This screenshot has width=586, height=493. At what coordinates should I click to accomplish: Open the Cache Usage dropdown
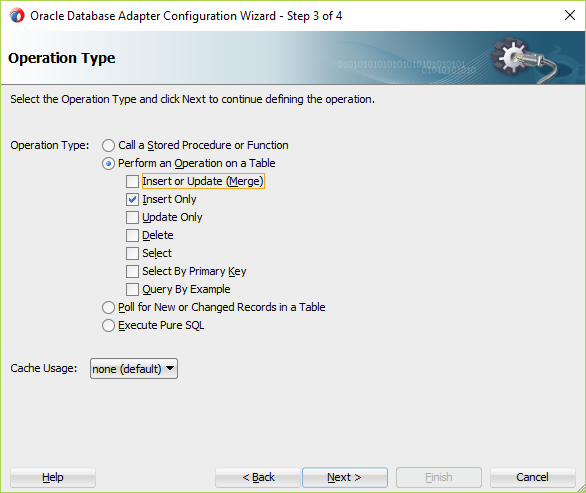[134, 369]
